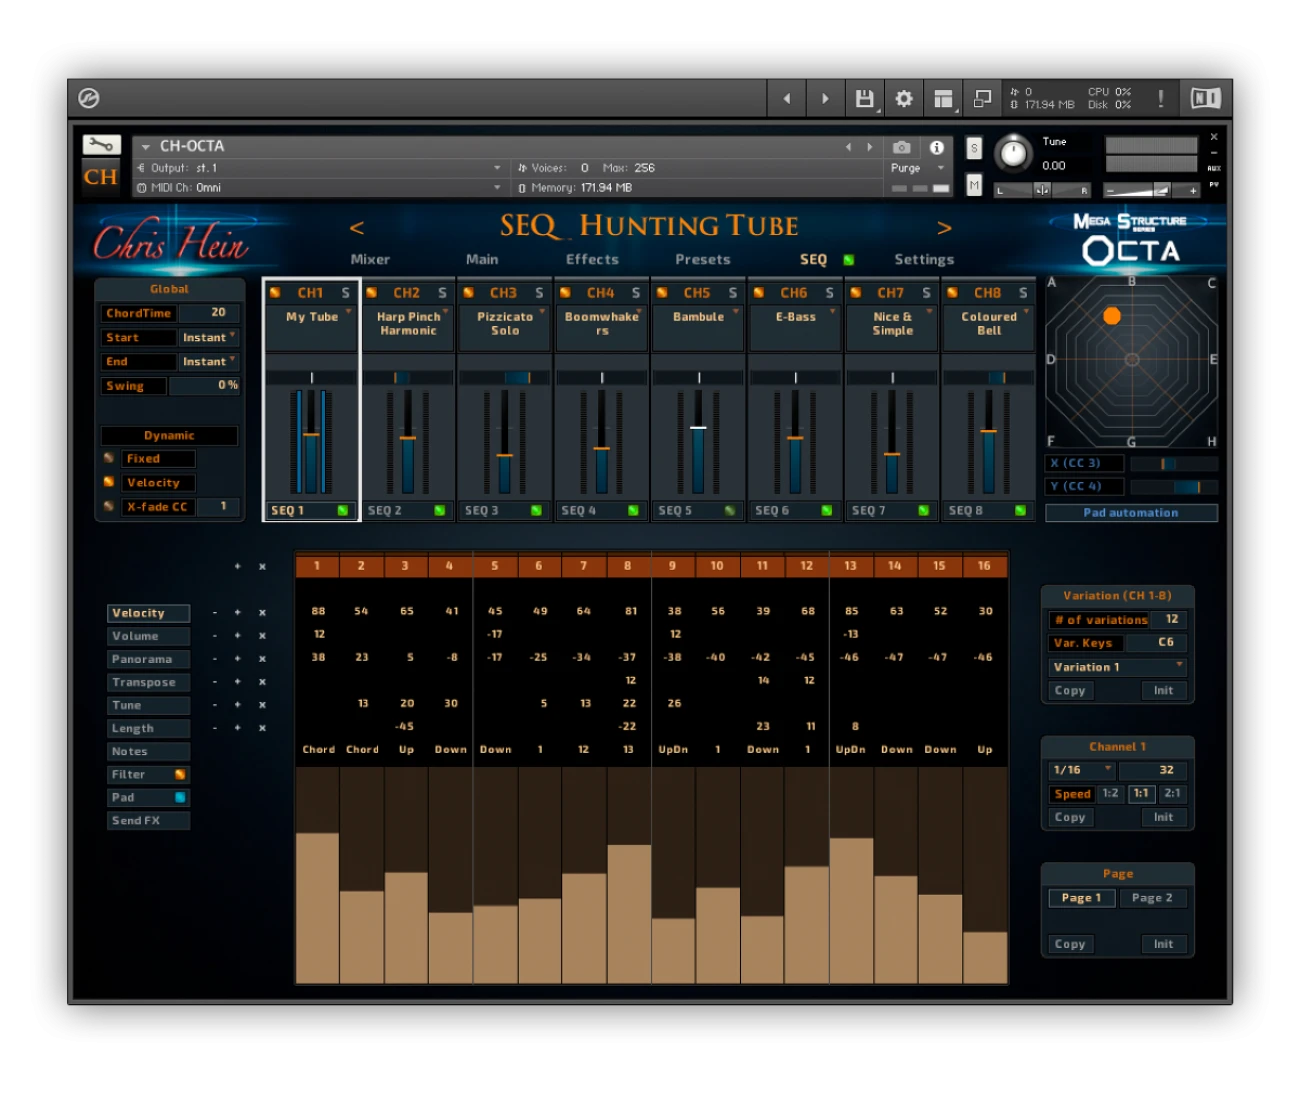Image resolution: width=1300 pixels, height=1093 pixels.
Task: Solo the instrument with S button
Action: [x=974, y=149]
